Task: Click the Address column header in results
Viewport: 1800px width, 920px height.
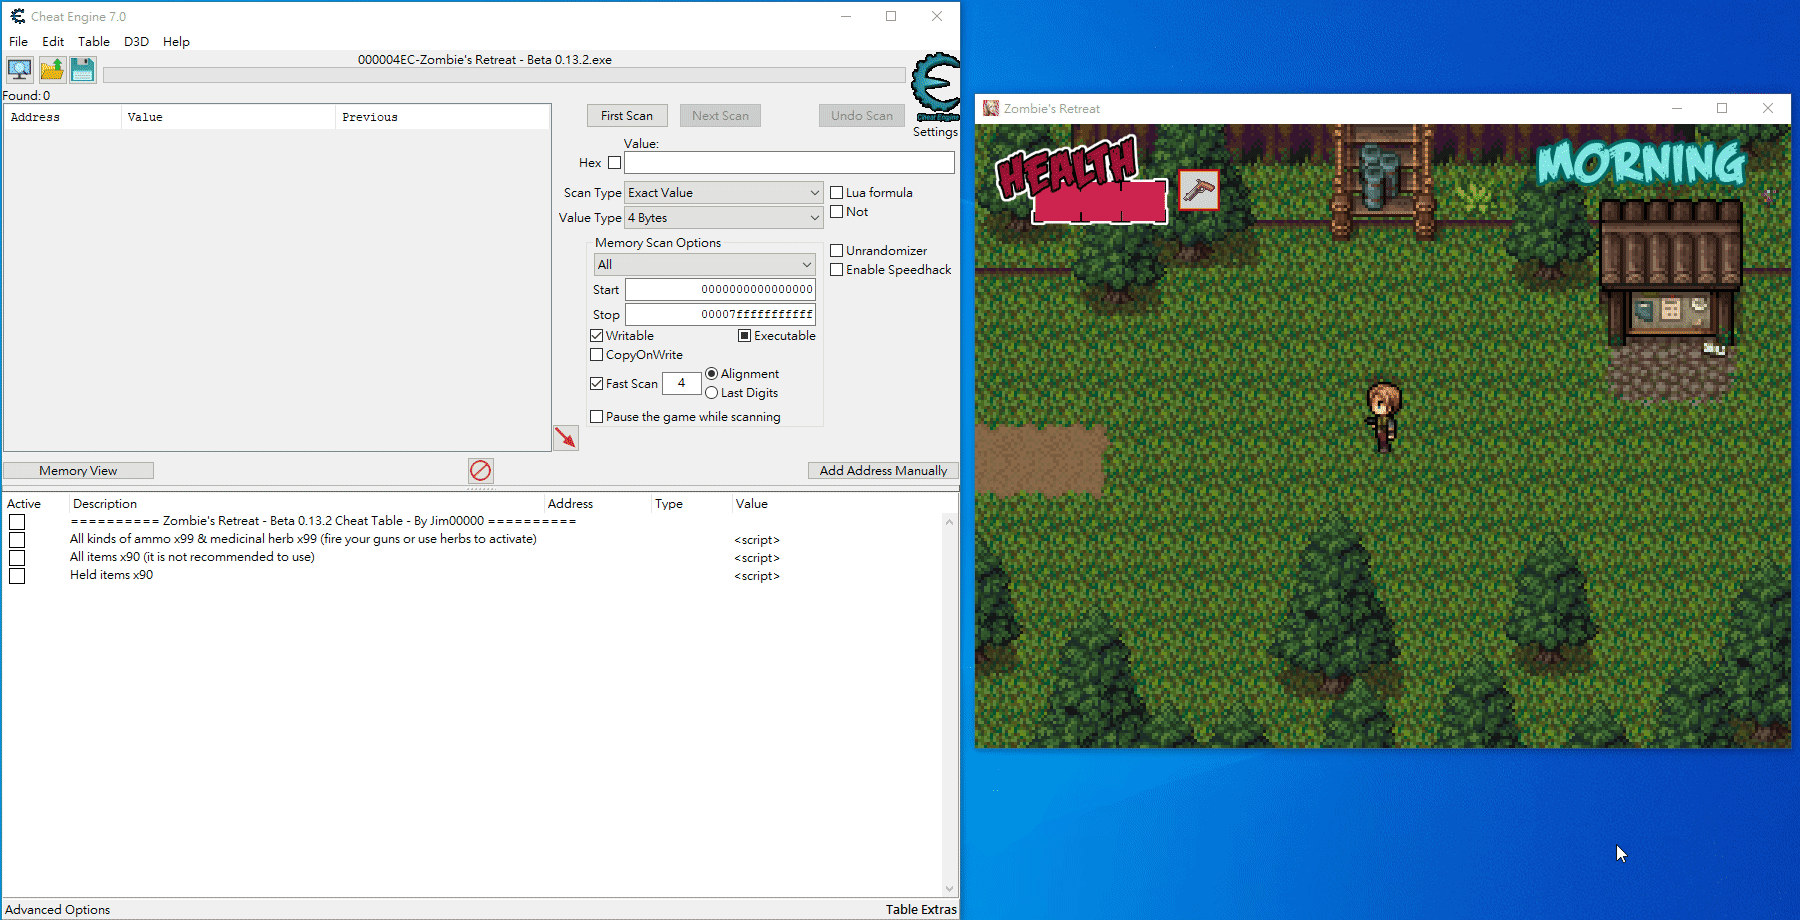Action: (62, 117)
